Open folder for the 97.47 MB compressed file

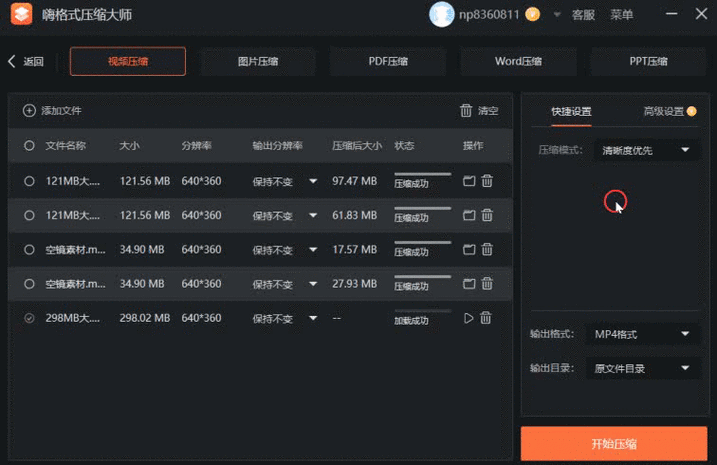pyautogui.click(x=469, y=181)
